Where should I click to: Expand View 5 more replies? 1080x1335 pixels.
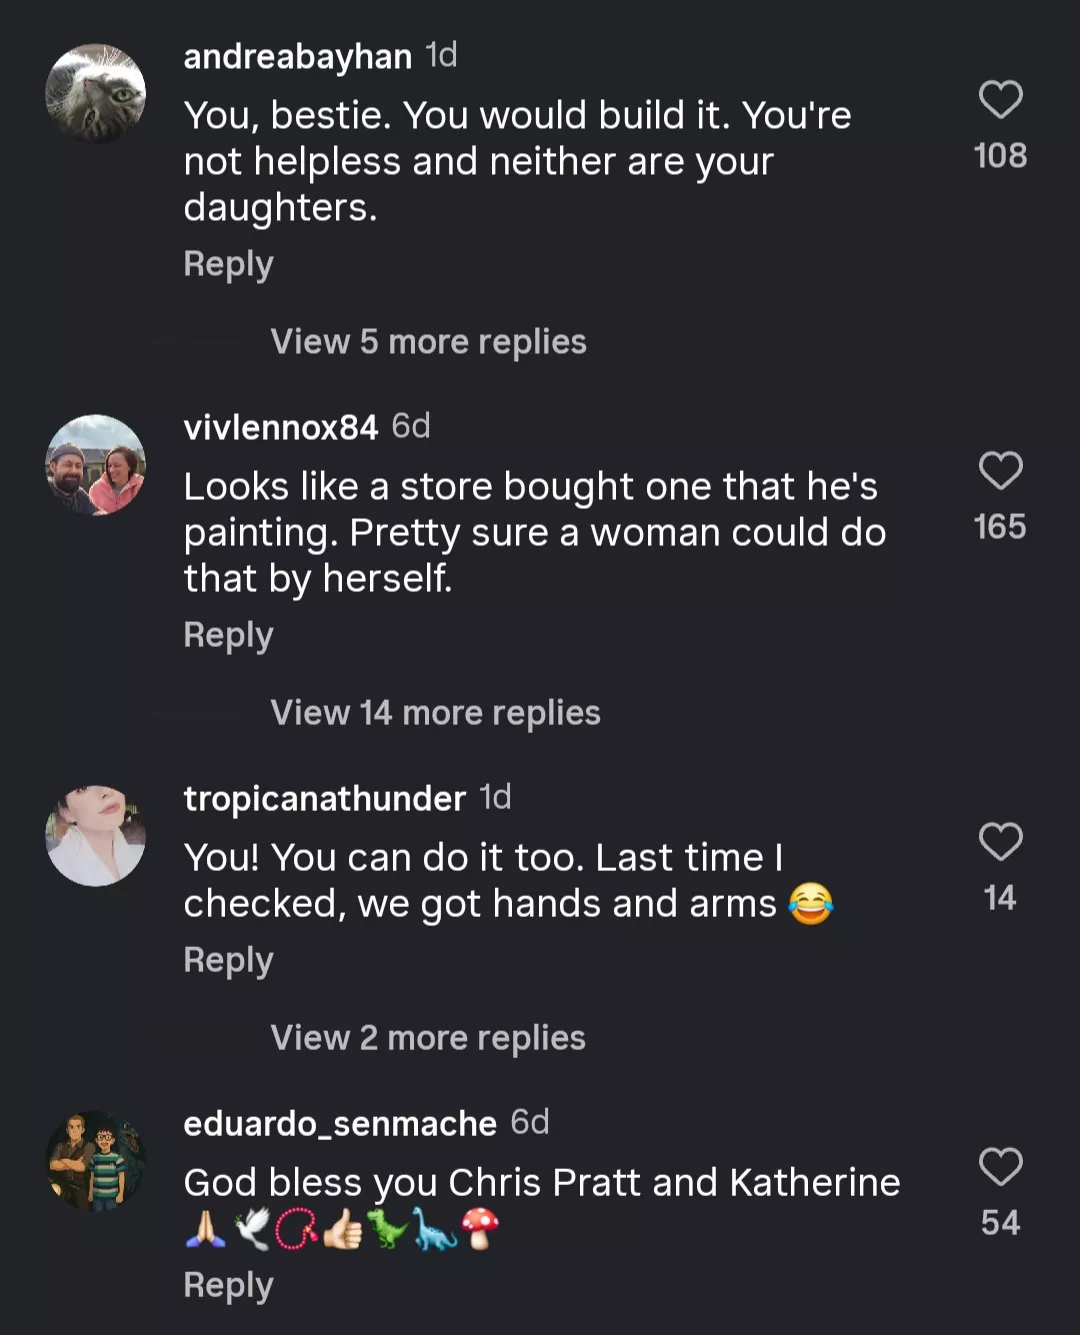point(428,342)
